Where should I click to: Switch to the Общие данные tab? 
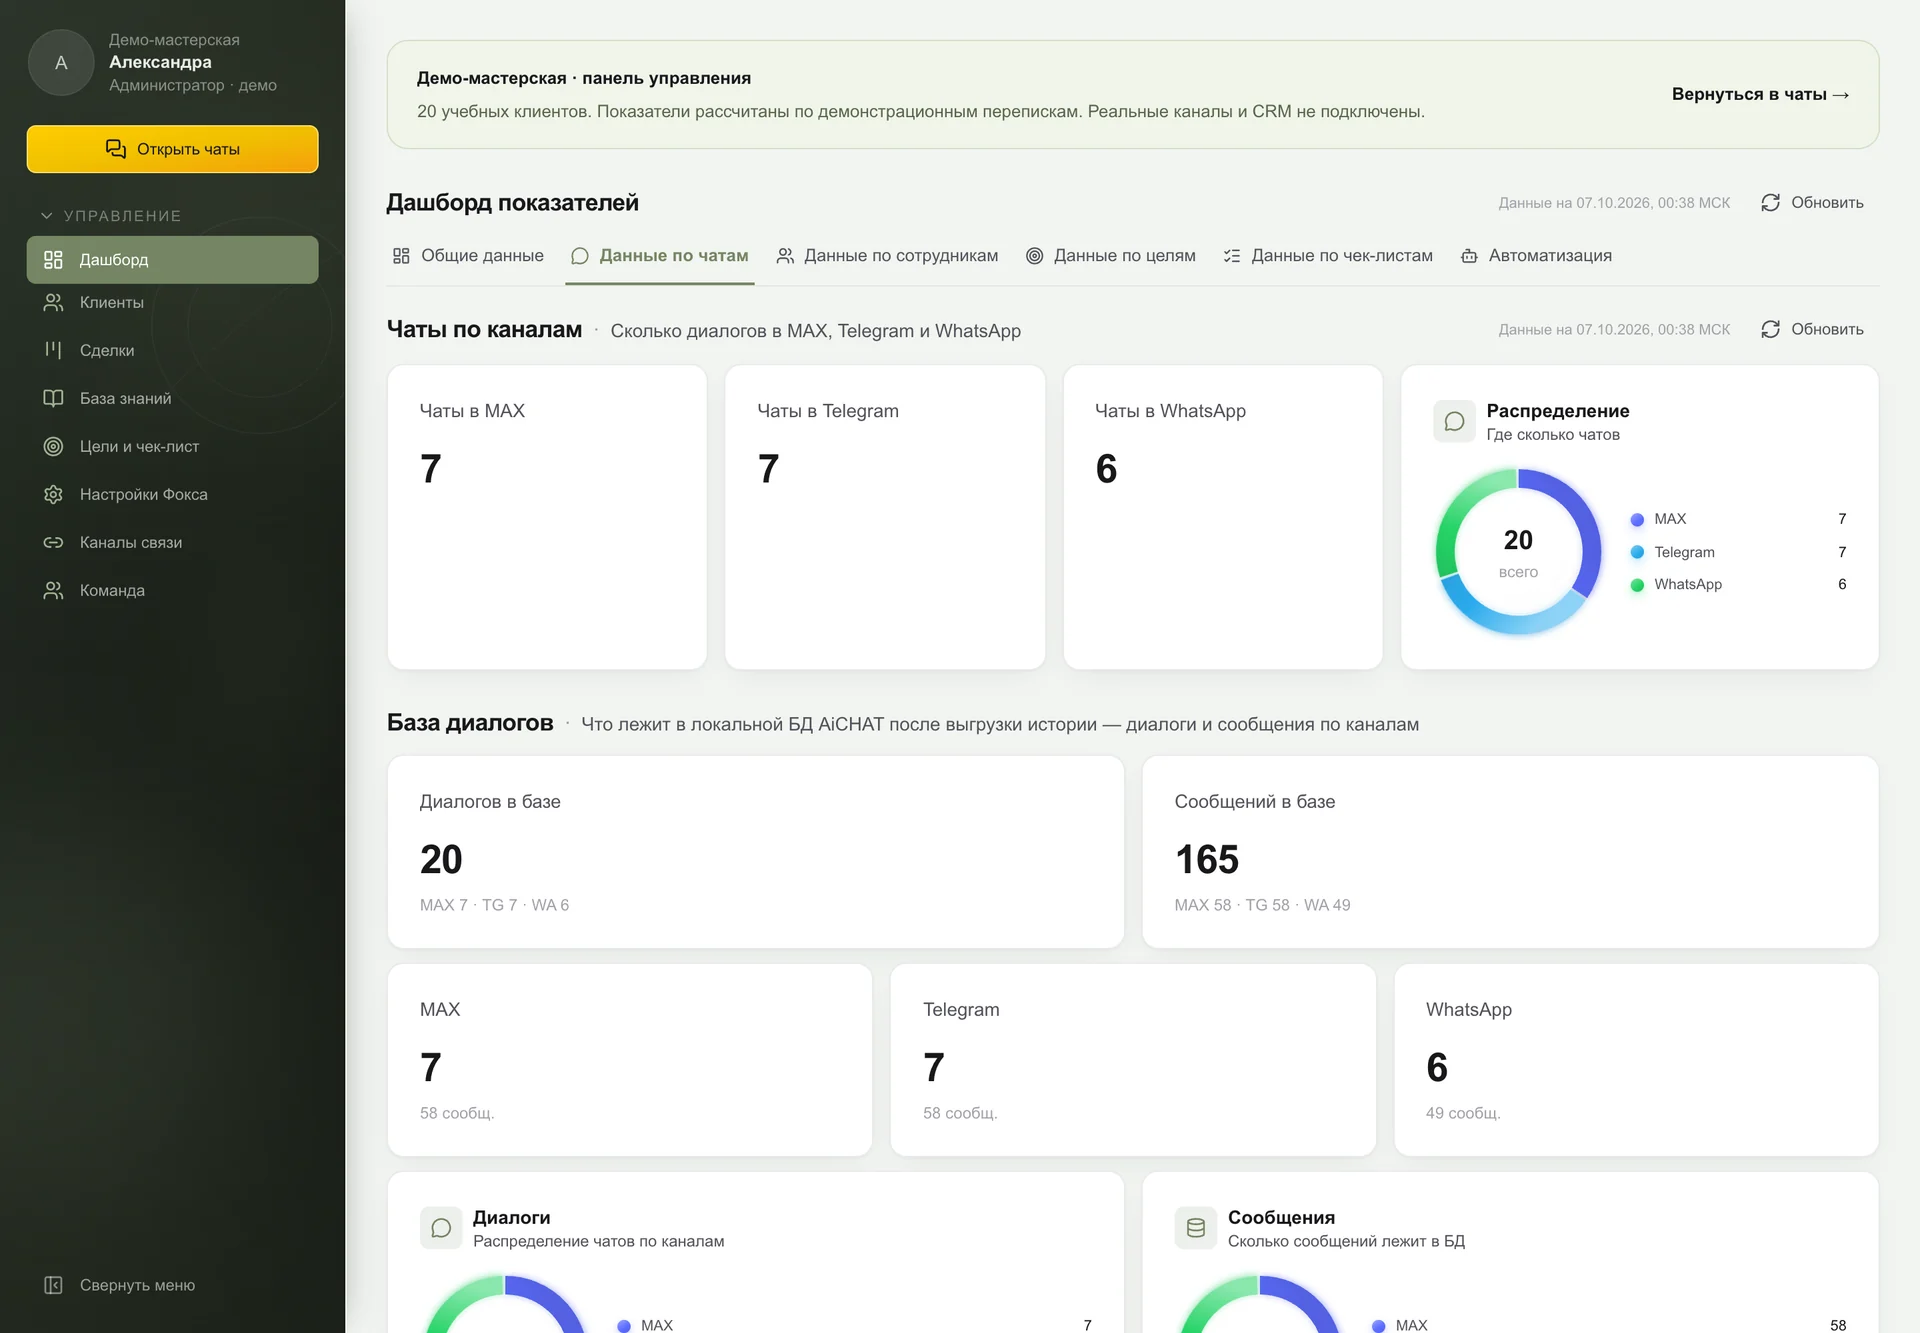click(468, 256)
